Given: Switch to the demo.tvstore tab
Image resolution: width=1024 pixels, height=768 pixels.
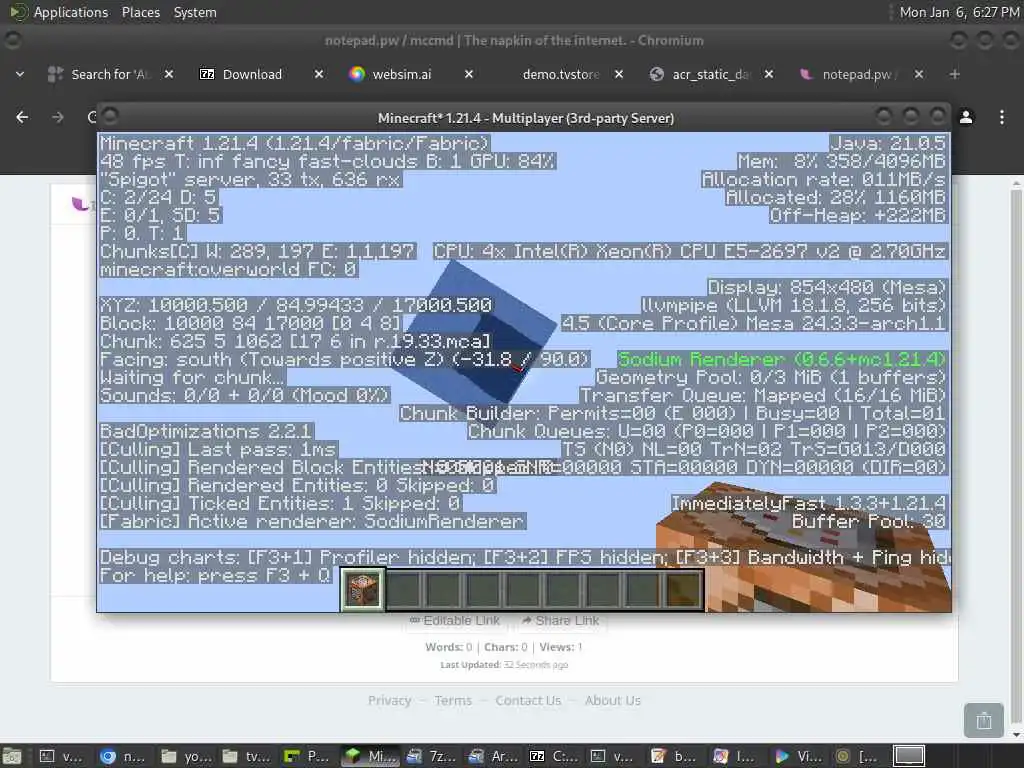Looking at the screenshot, I should [560, 74].
